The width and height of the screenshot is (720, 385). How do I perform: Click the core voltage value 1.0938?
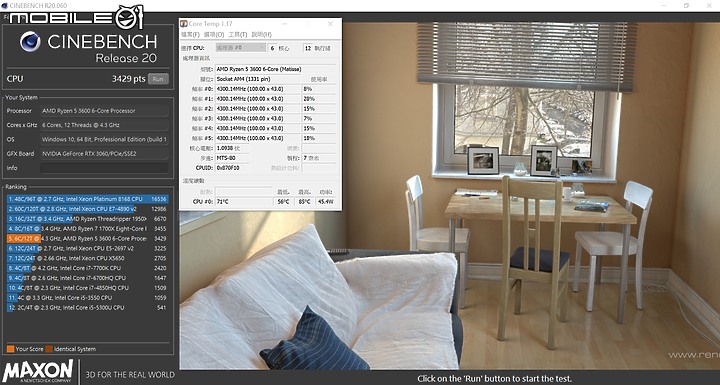pyautogui.click(x=232, y=148)
